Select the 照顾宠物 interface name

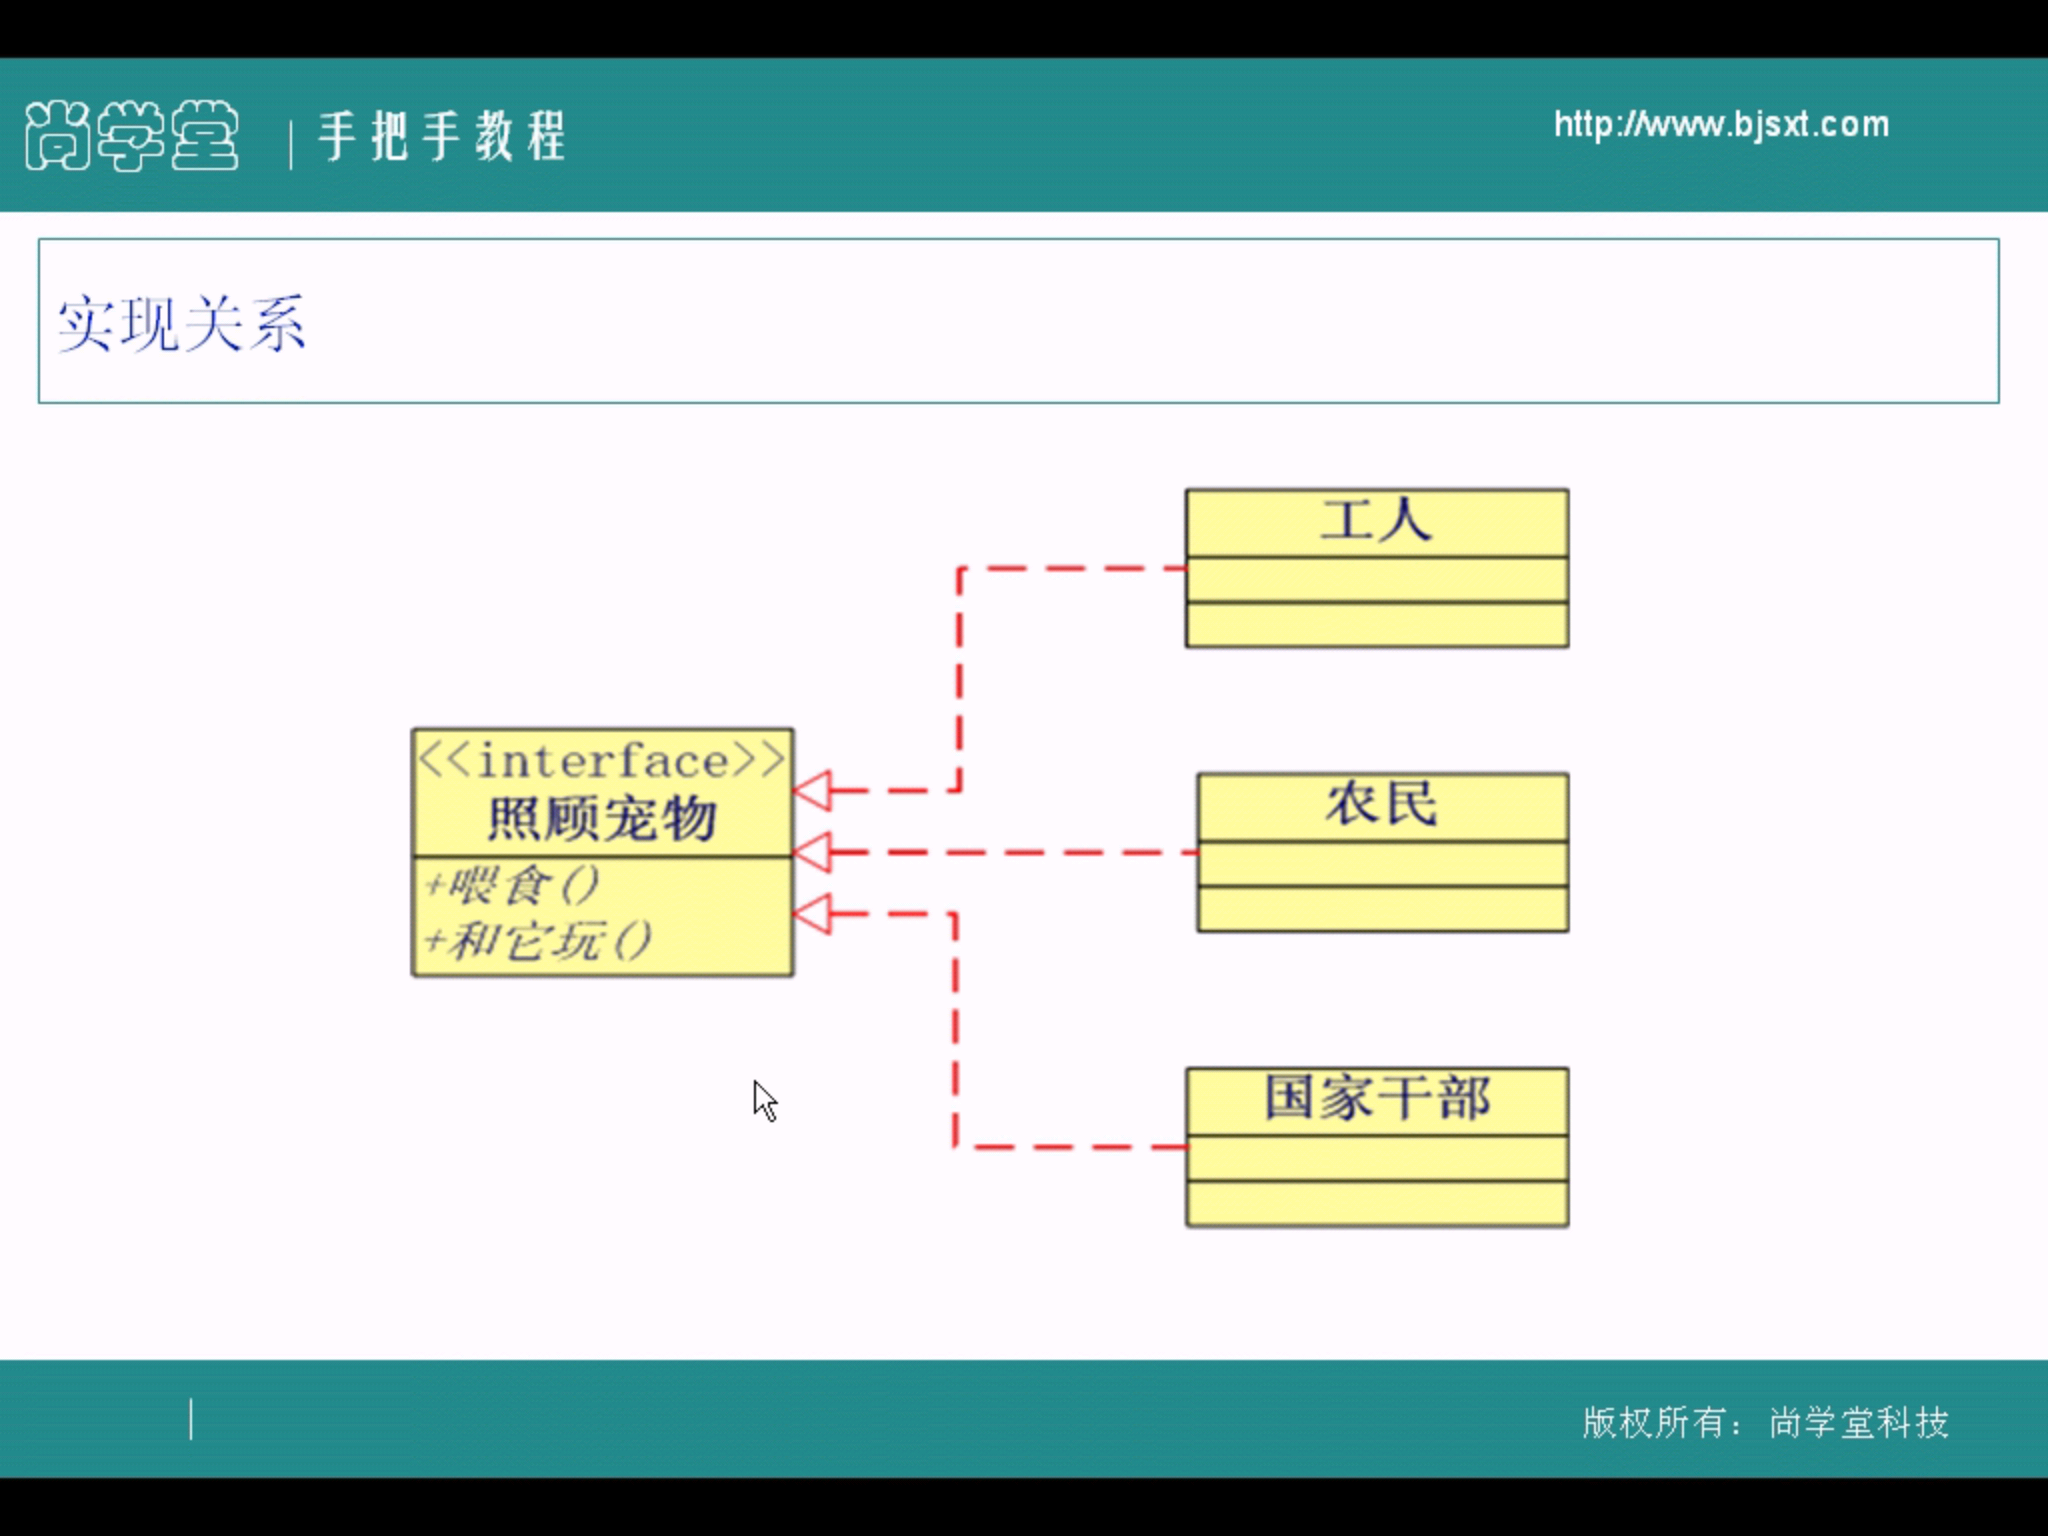602,819
